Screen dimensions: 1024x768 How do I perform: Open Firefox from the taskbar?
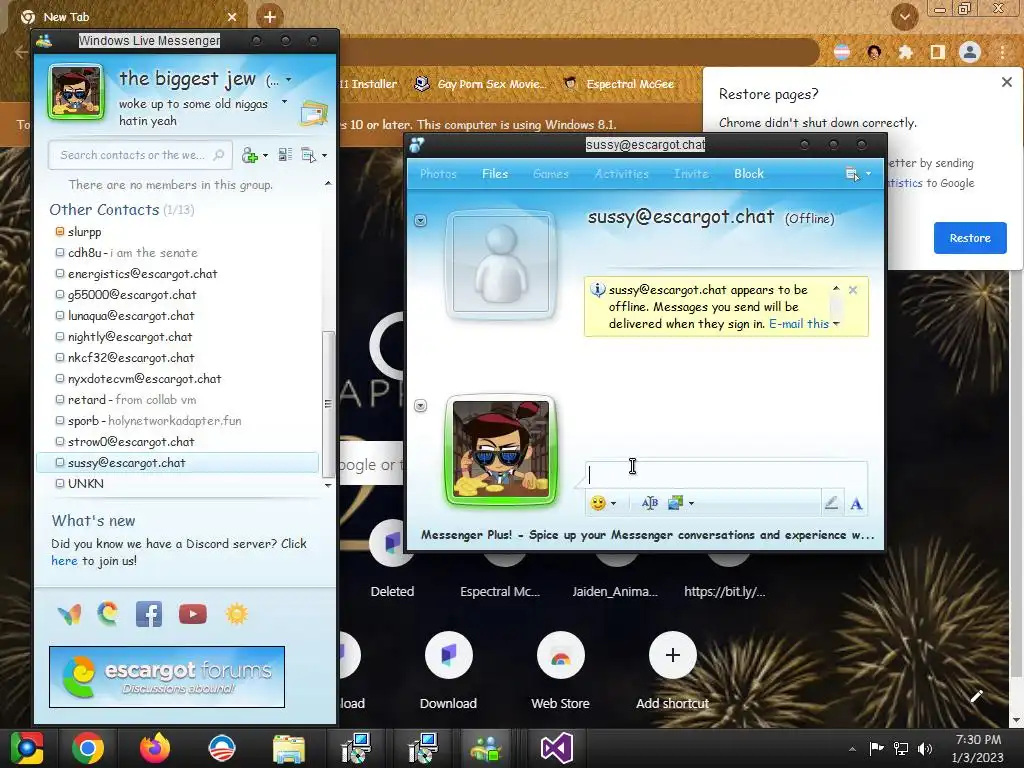coord(155,748)
